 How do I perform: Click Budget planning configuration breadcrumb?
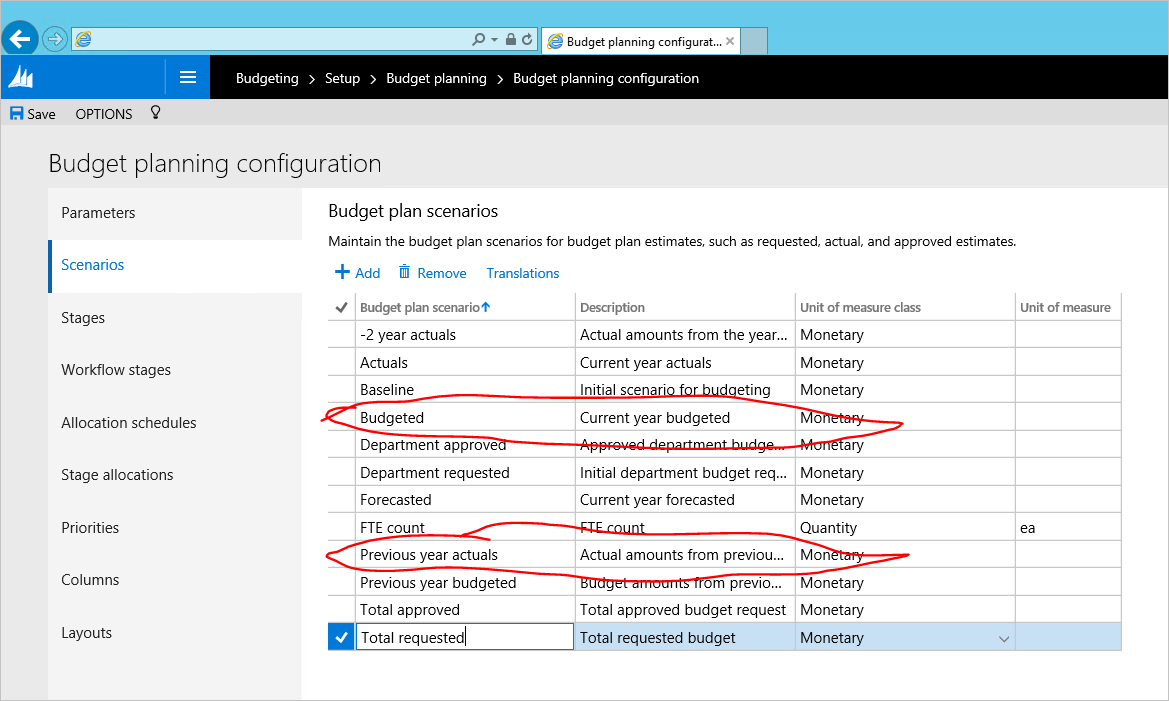(605, 78)
